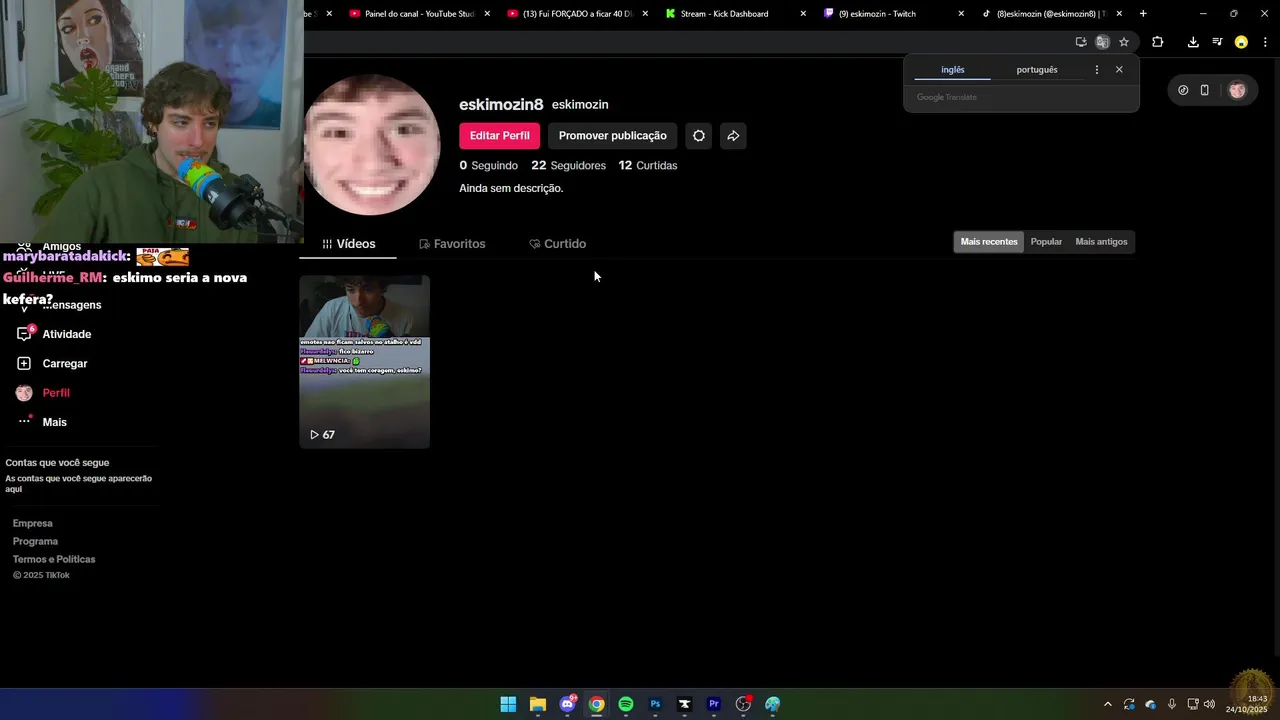Open Discord from the taskbar
The image size is (1280, 720).
pyautogui.click(x=568, y=704)
